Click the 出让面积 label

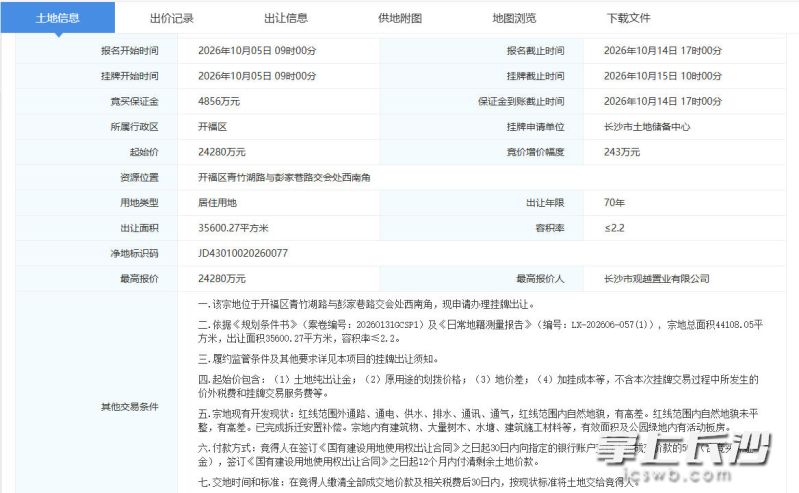[x=139, y=228]
